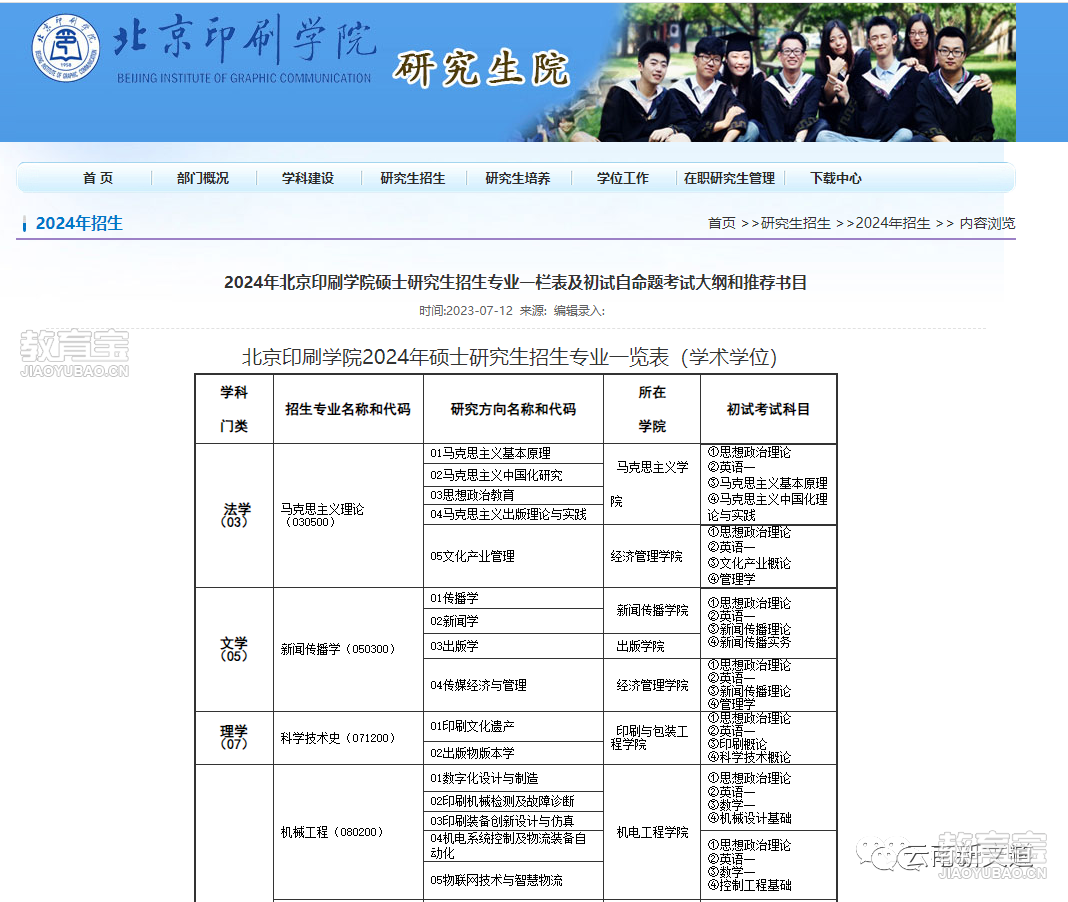
Task: Click row 04马克思主义出版理论与实践
Action: click(513, 514)
